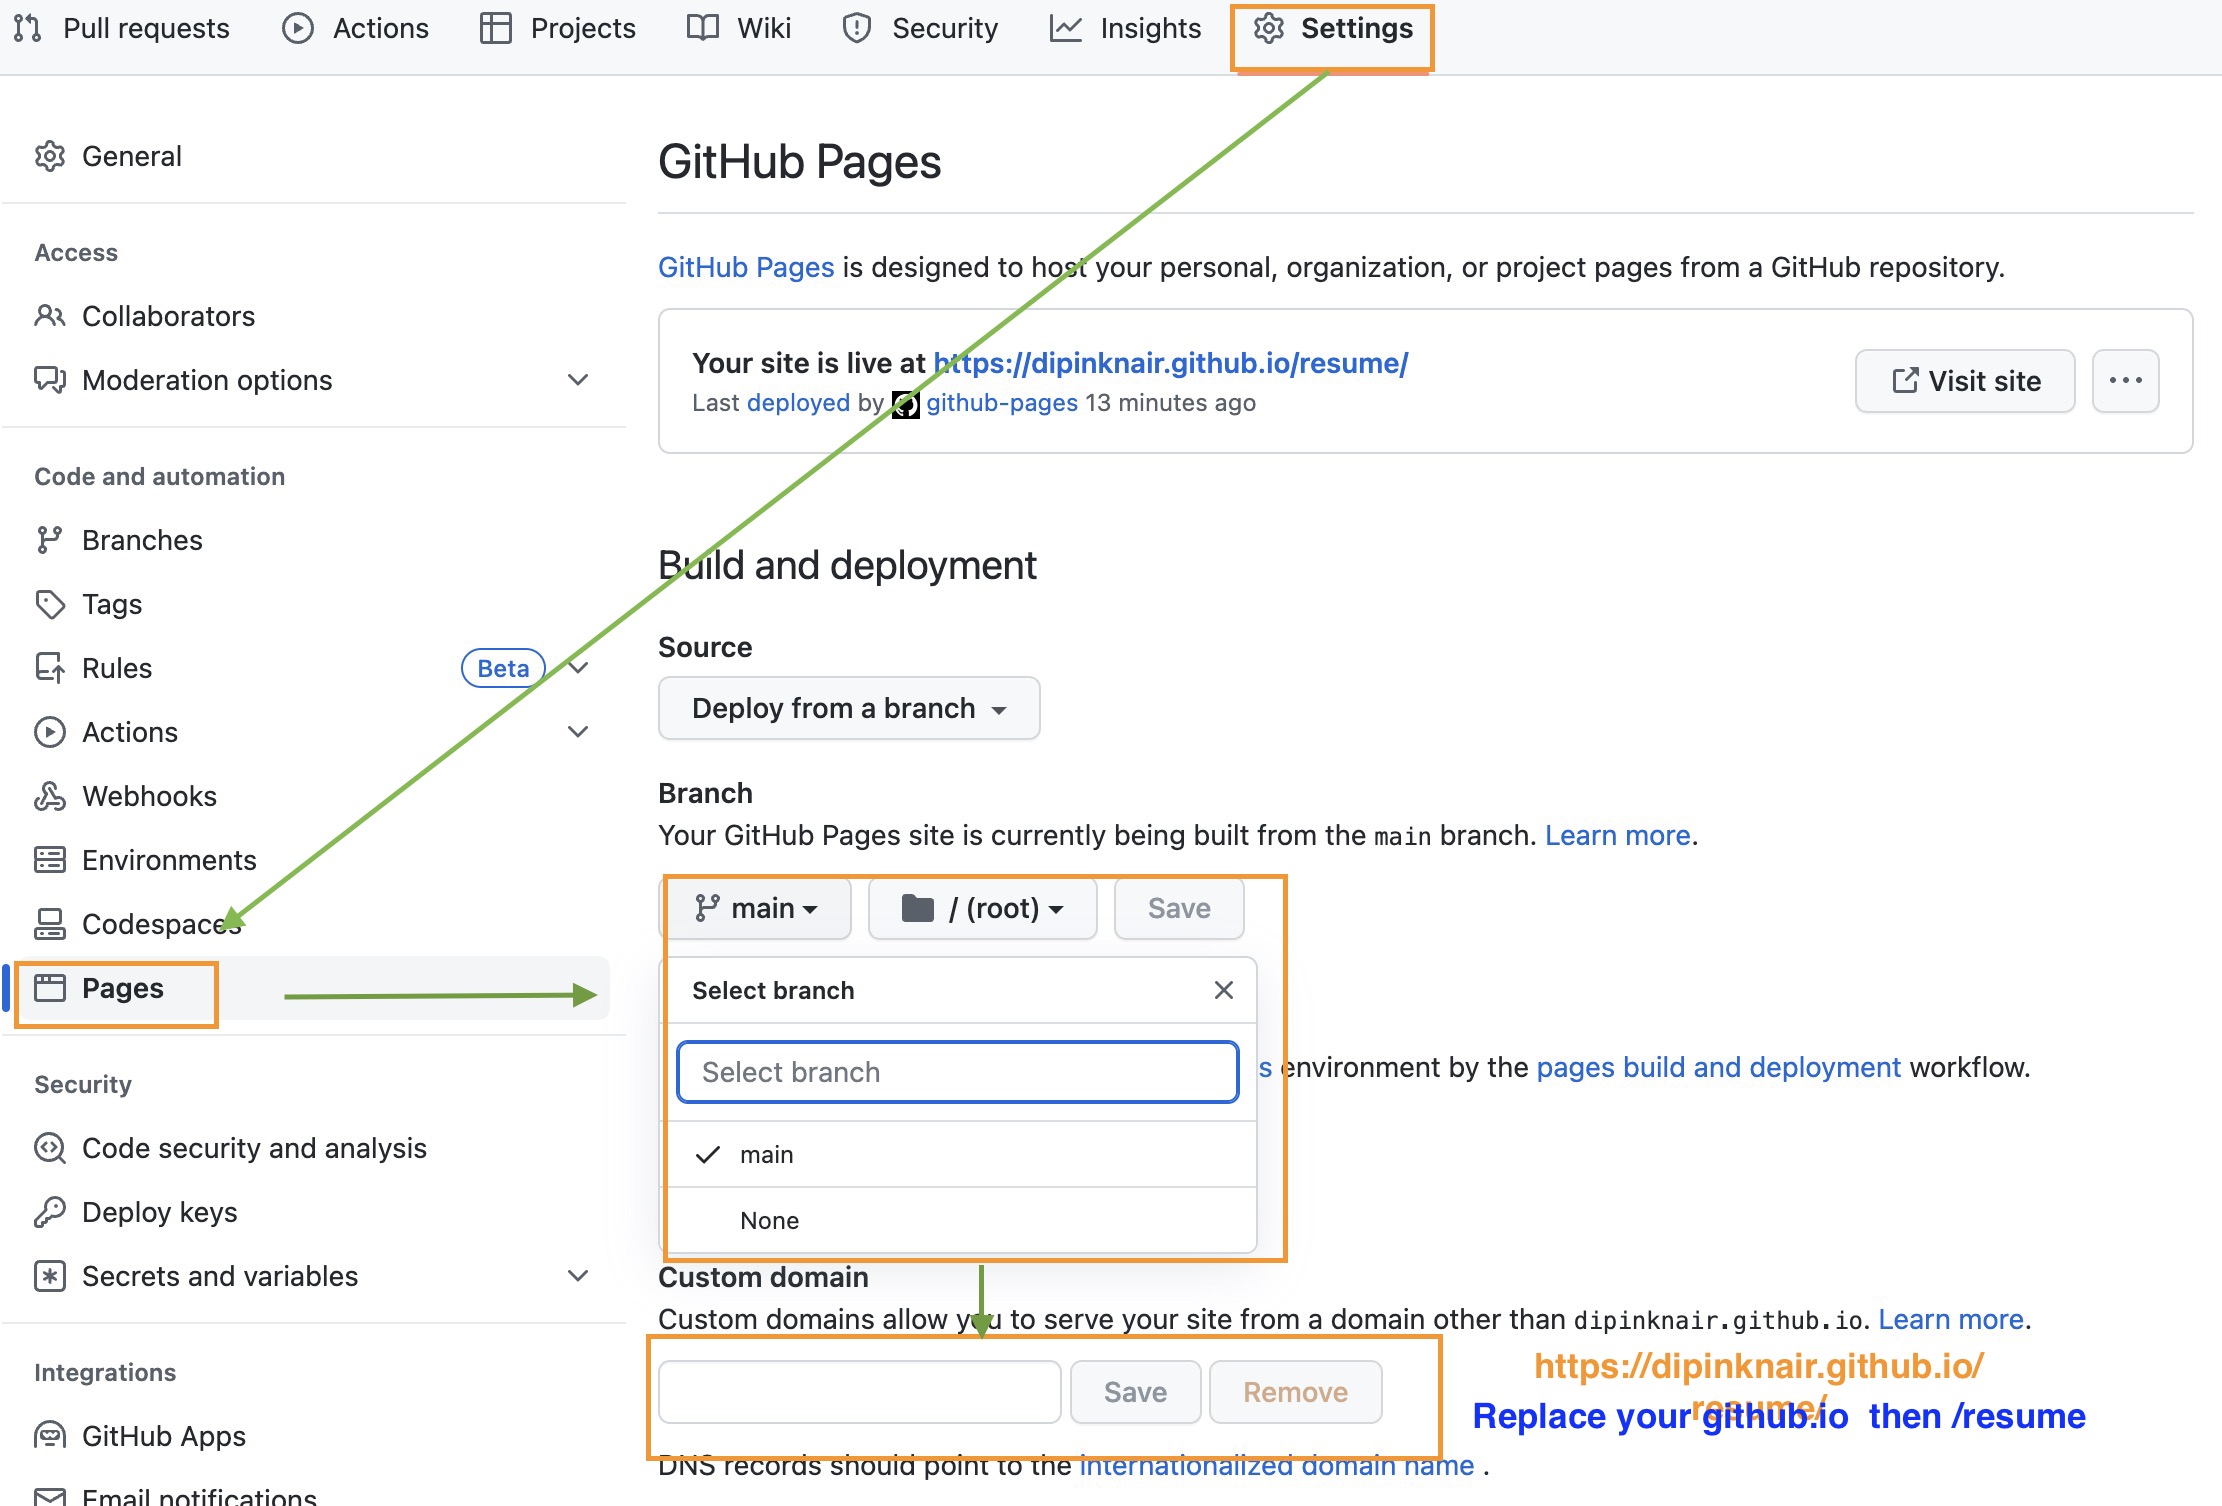Open Collaborators people icon
Image resolution: width=2222 pixels, height=1506 pixels.
click(50, 316)
